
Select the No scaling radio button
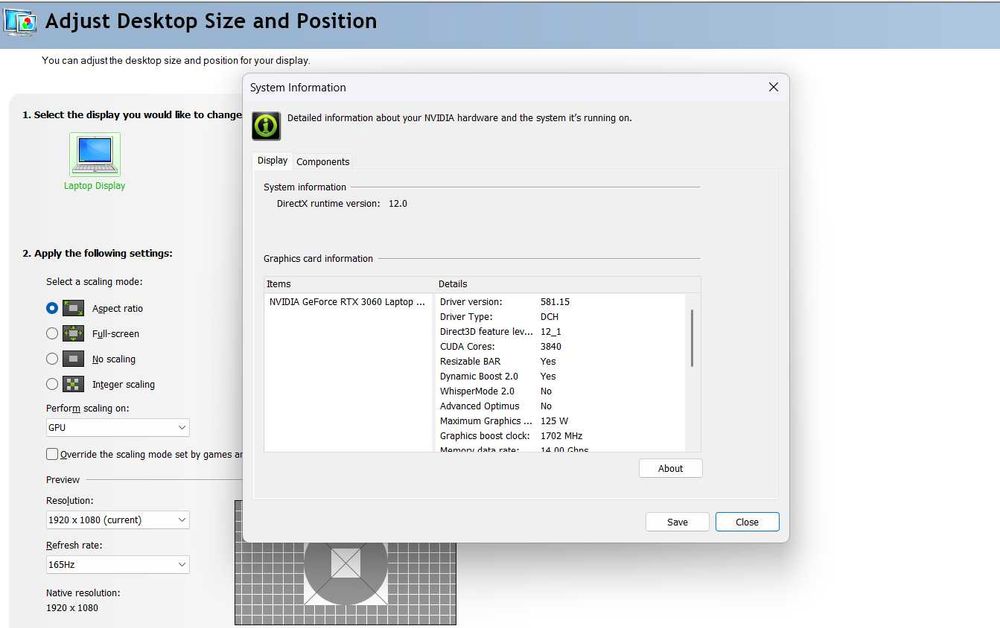click(52, 359)
